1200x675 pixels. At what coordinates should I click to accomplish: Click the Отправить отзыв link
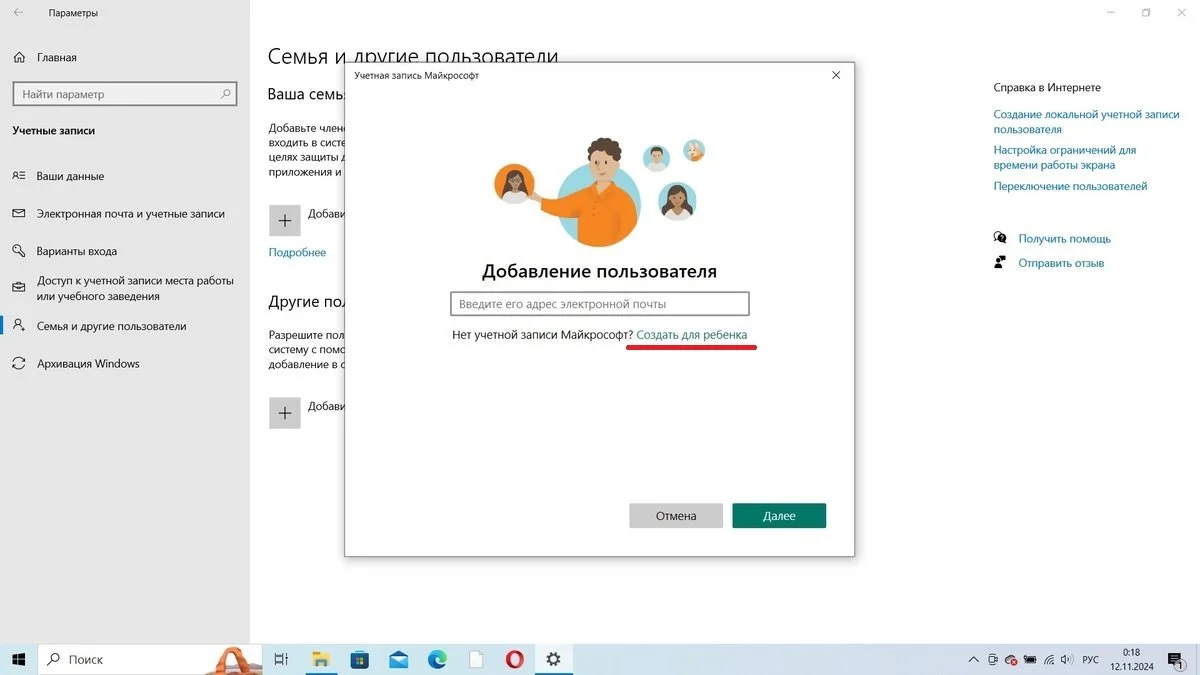1061,263
